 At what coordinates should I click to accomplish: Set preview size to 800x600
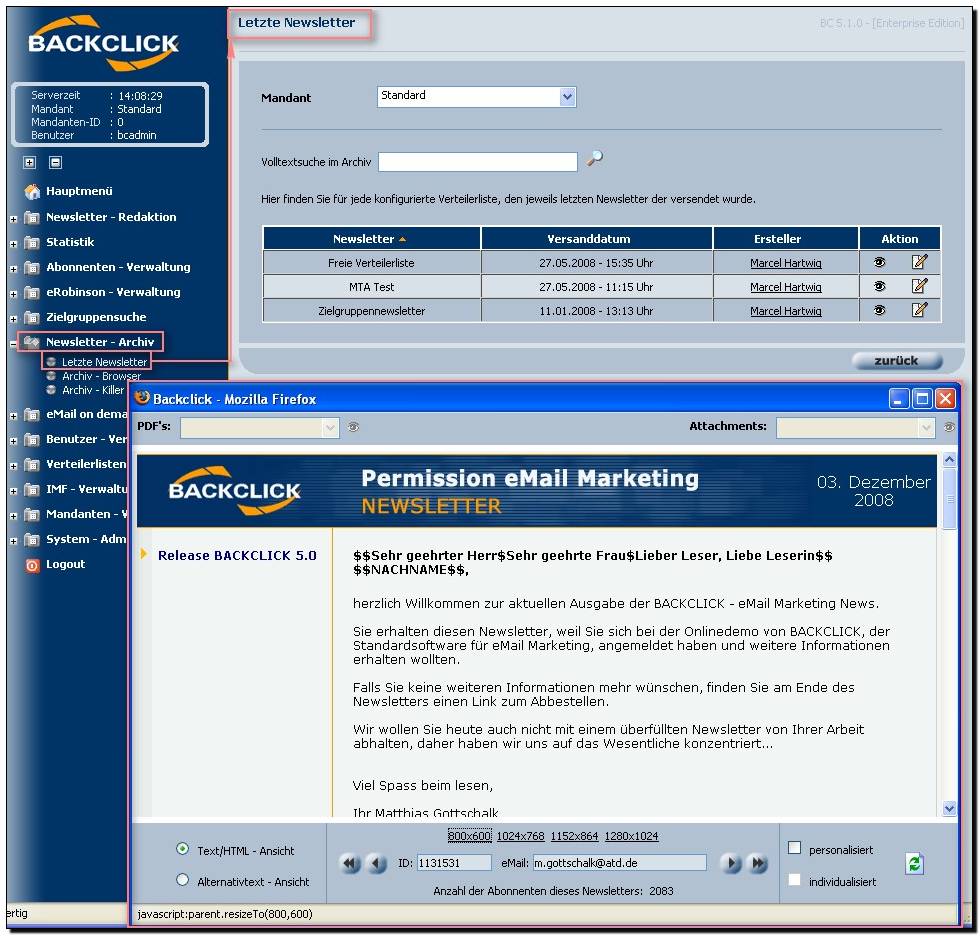[469, 836]
